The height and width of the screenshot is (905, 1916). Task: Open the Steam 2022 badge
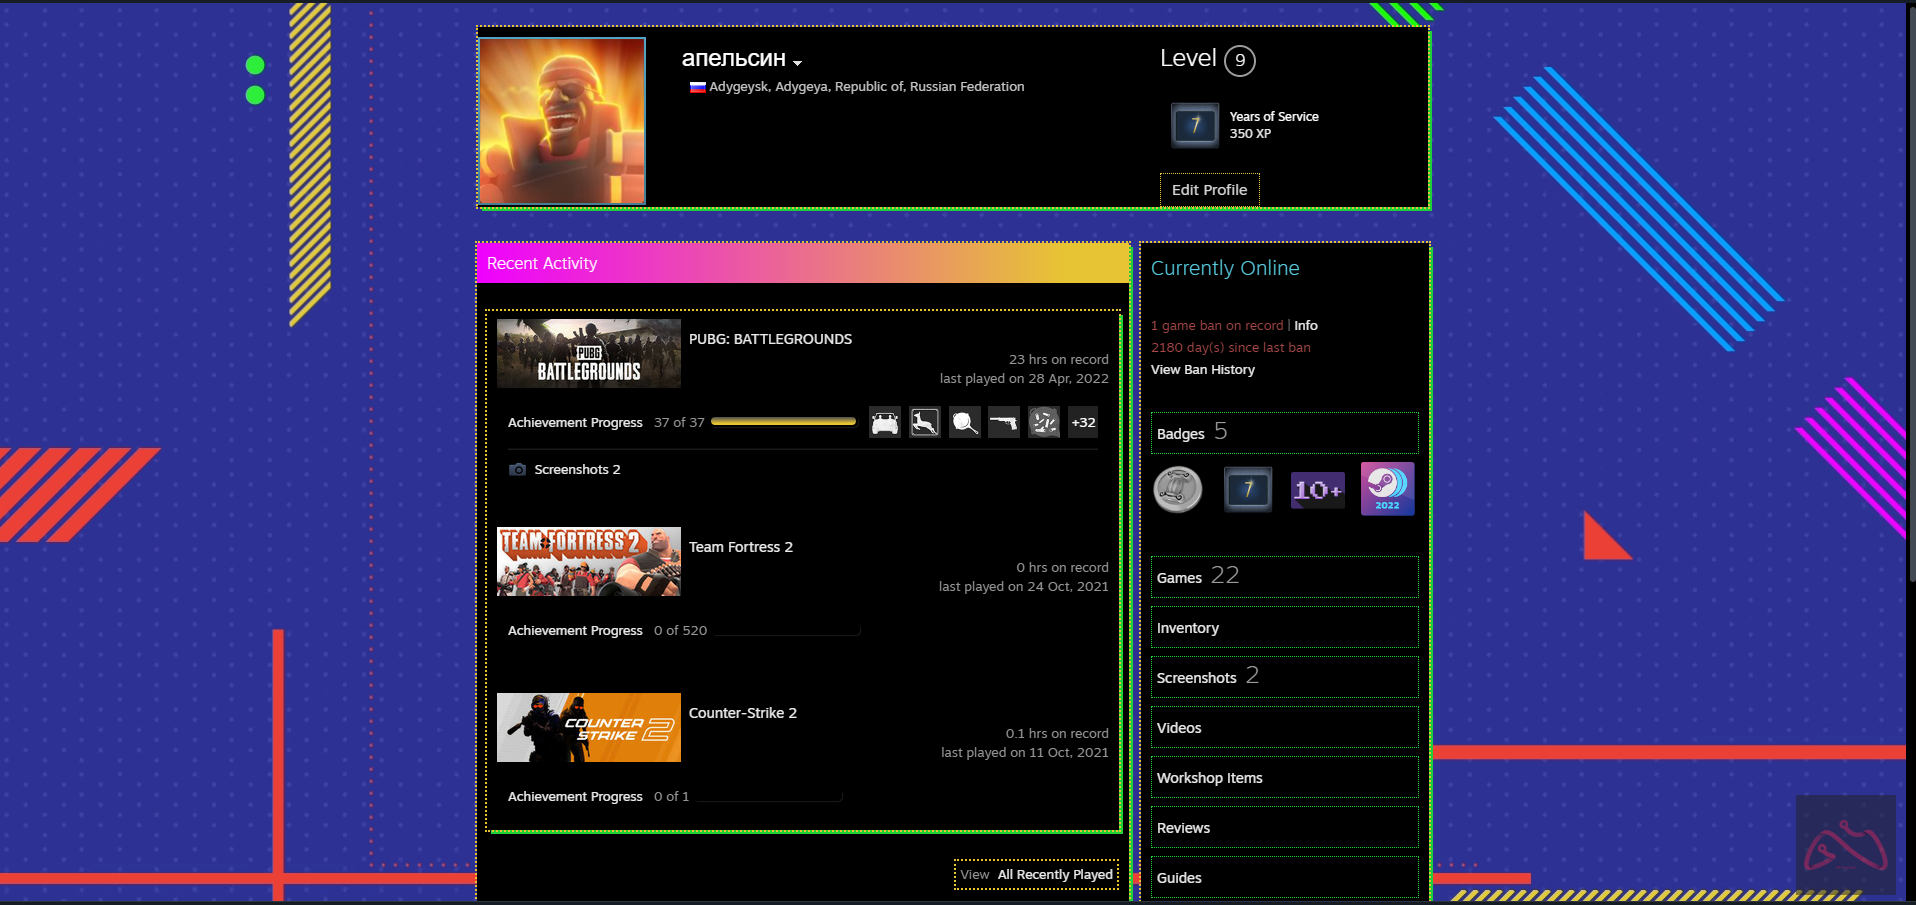(1387, 489)
